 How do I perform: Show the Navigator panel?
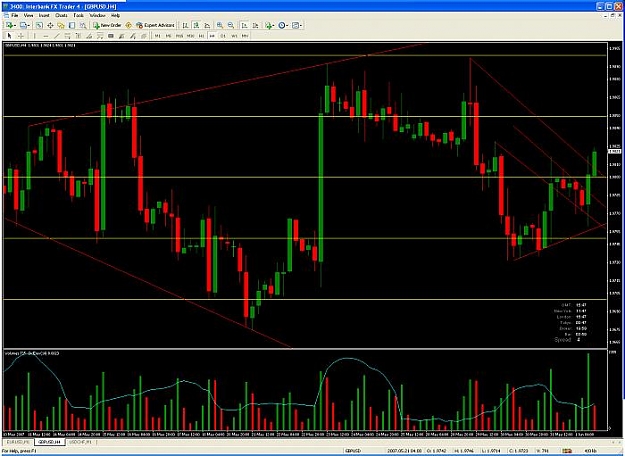pos(61,25)
